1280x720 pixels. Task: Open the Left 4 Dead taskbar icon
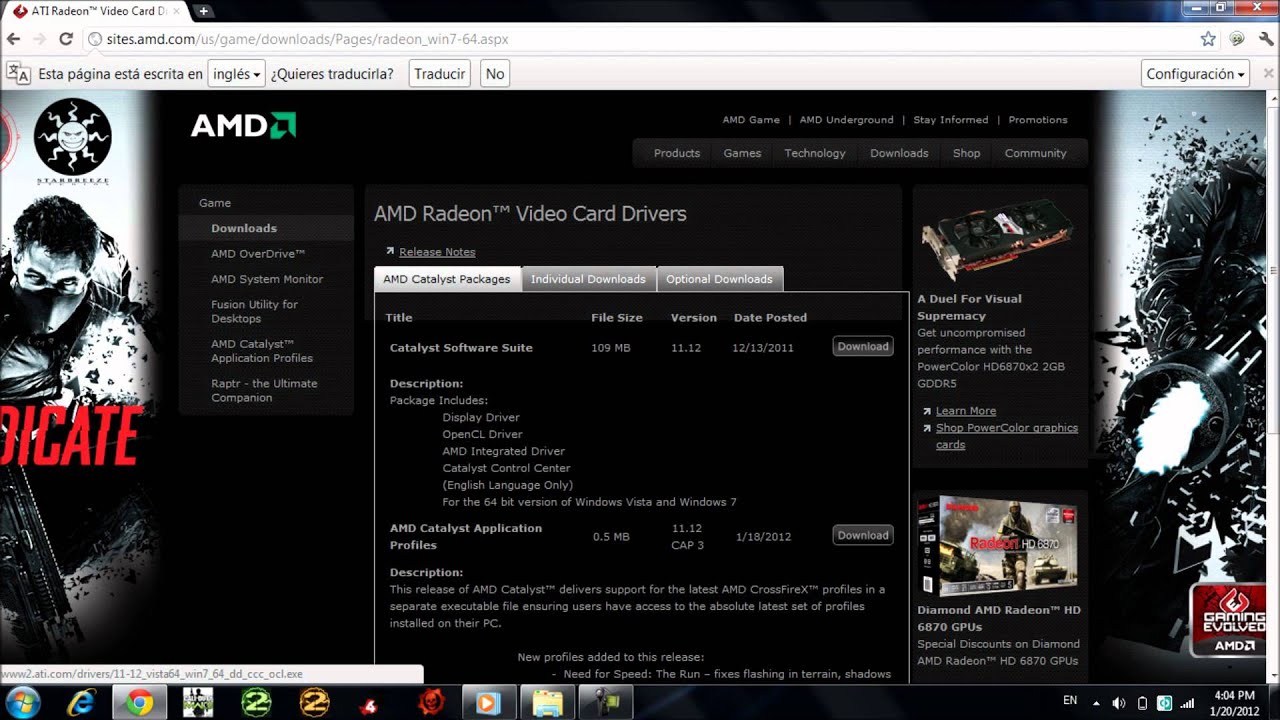point(370,705)
